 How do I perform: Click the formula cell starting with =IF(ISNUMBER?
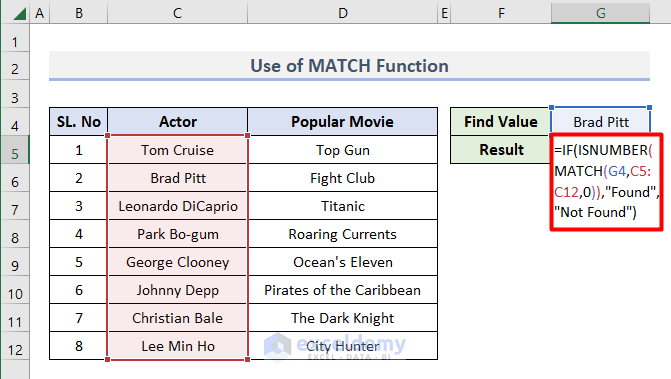click(x=606, y=182)
